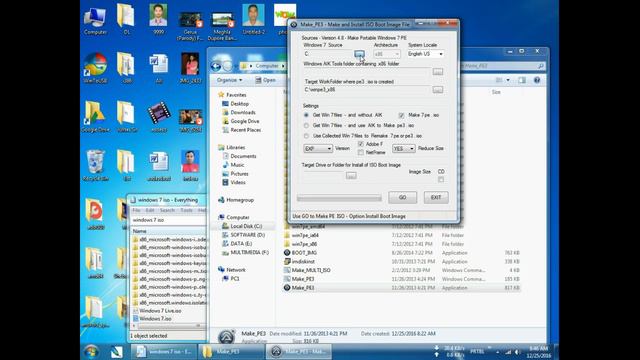Open the Architecture x86 dropdown
The height and width of the screenshot is (360, 640).
pyautogui.click(x=387, y=54)
